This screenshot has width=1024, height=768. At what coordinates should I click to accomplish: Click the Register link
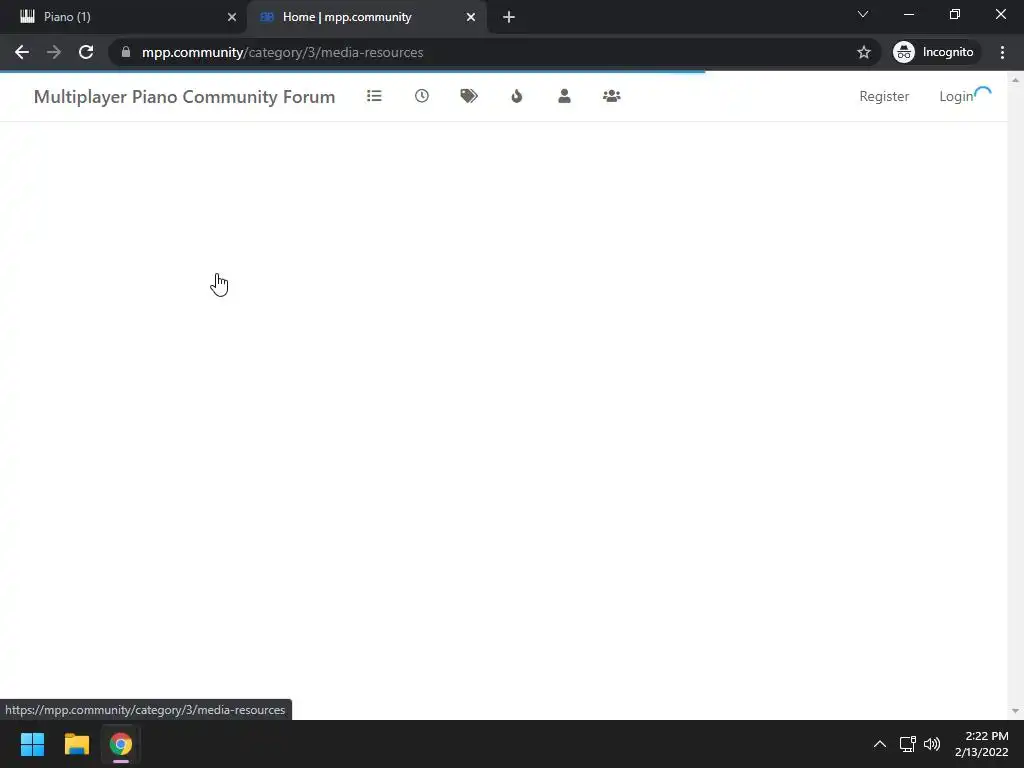(884, 96)
